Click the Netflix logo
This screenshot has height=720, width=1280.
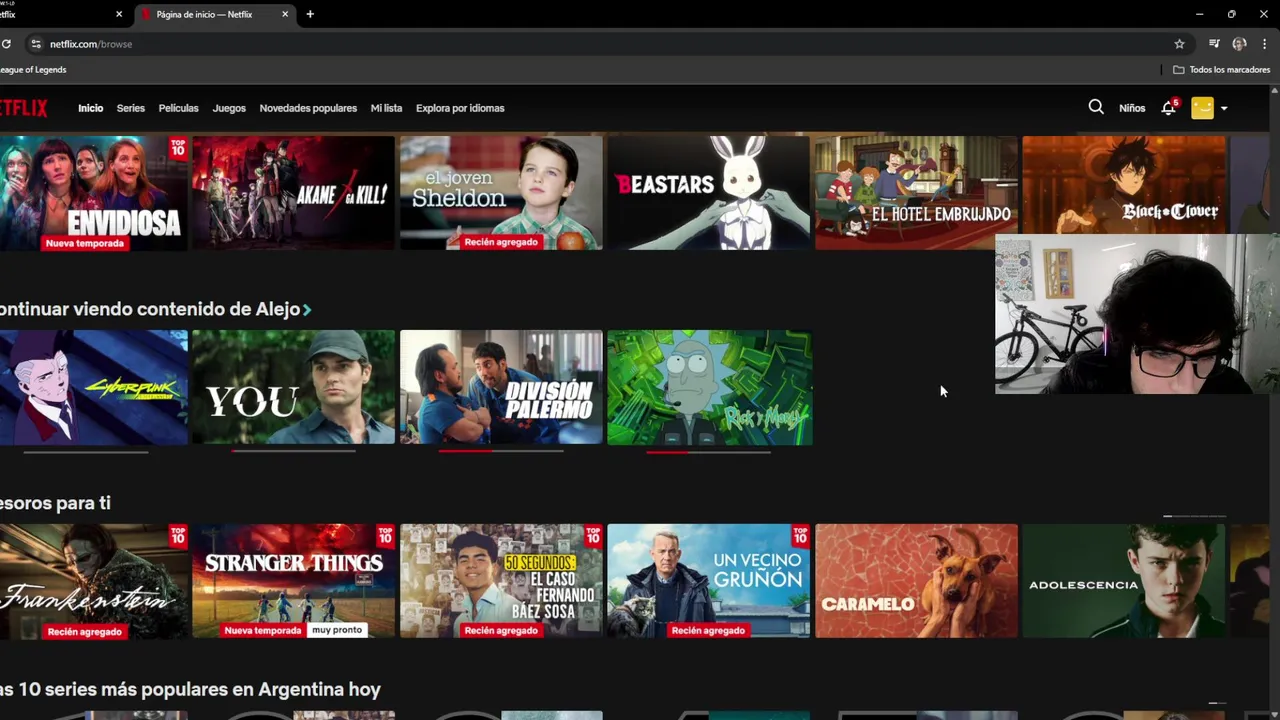(x=23, y=108)
